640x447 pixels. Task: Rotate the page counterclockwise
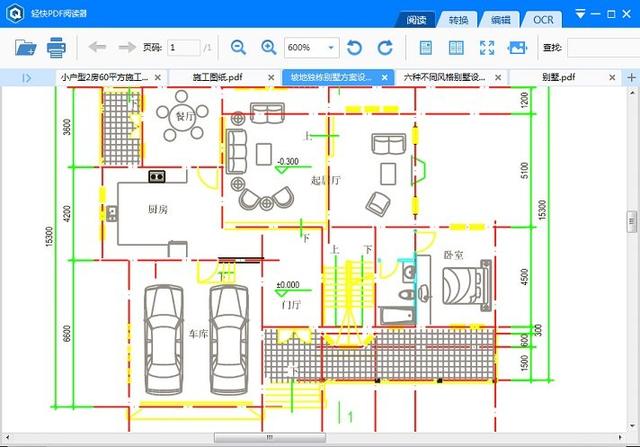pyautogui.click(x=354, y=48)
